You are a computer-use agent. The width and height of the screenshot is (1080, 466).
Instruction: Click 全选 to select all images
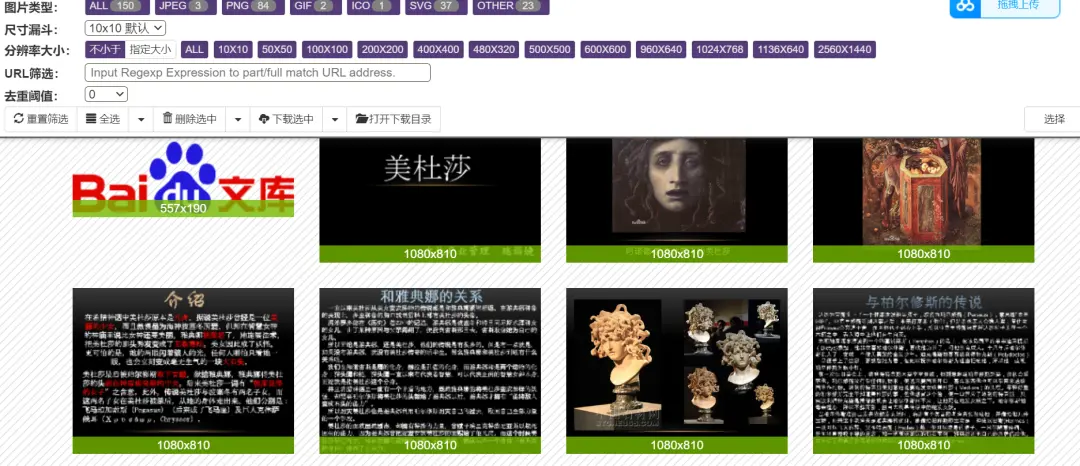[x=103, y=119]
